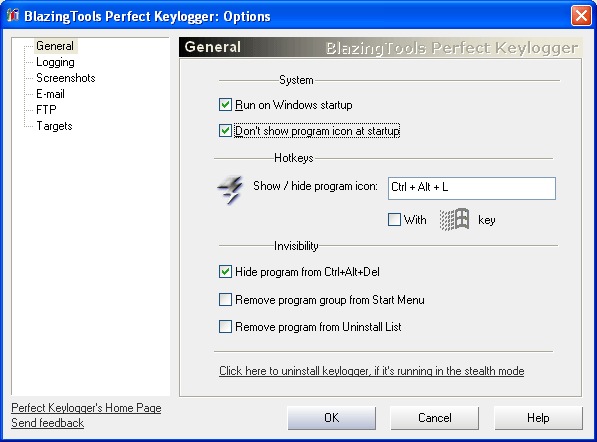Click the Cancel button
Viewport: 597px width, 442px height.
tap(435, 418)
